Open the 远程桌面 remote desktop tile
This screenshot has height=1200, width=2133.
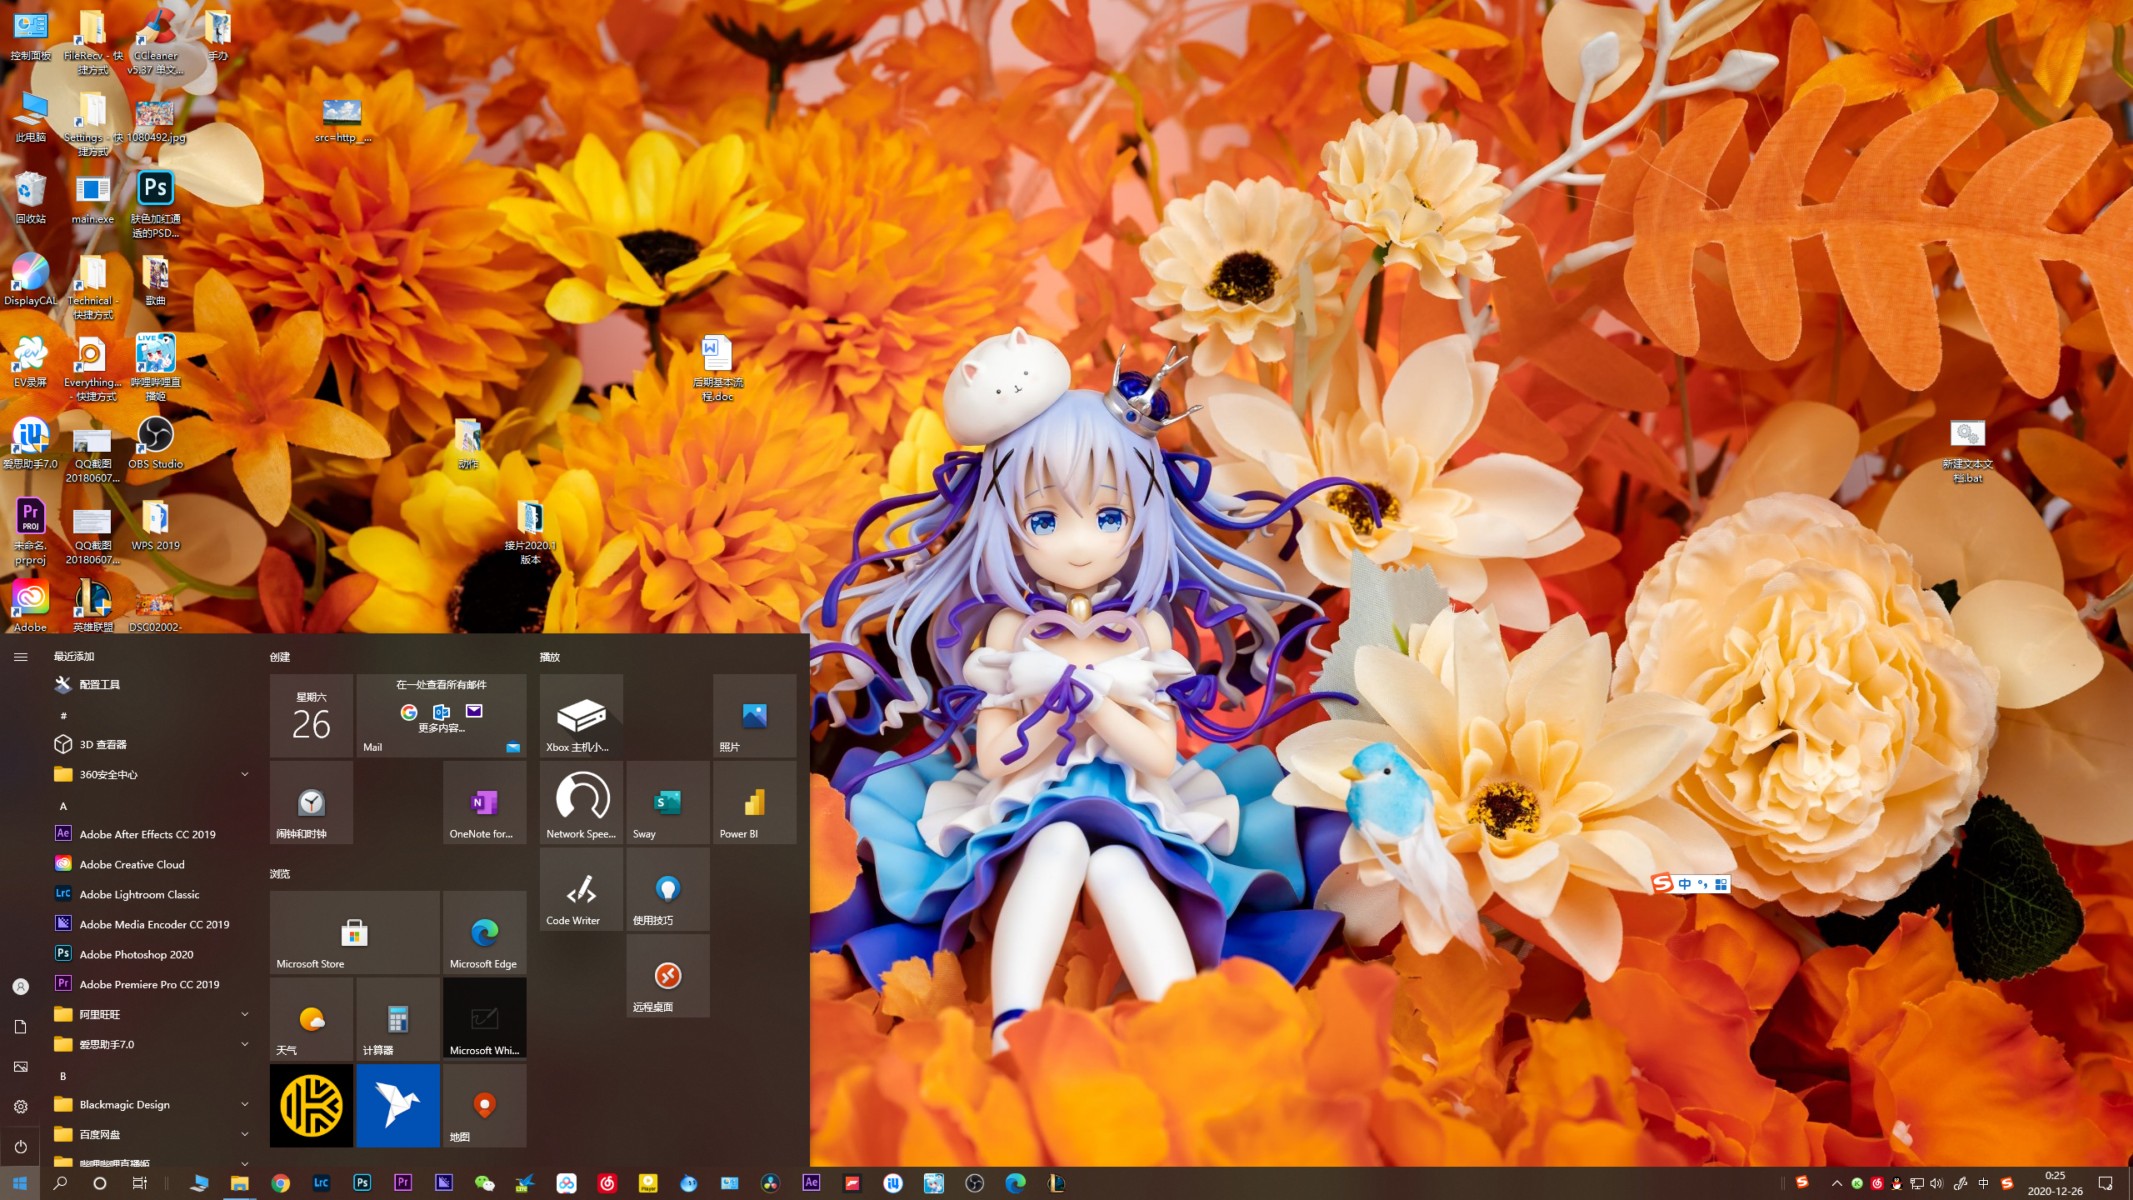coord(668,976)
